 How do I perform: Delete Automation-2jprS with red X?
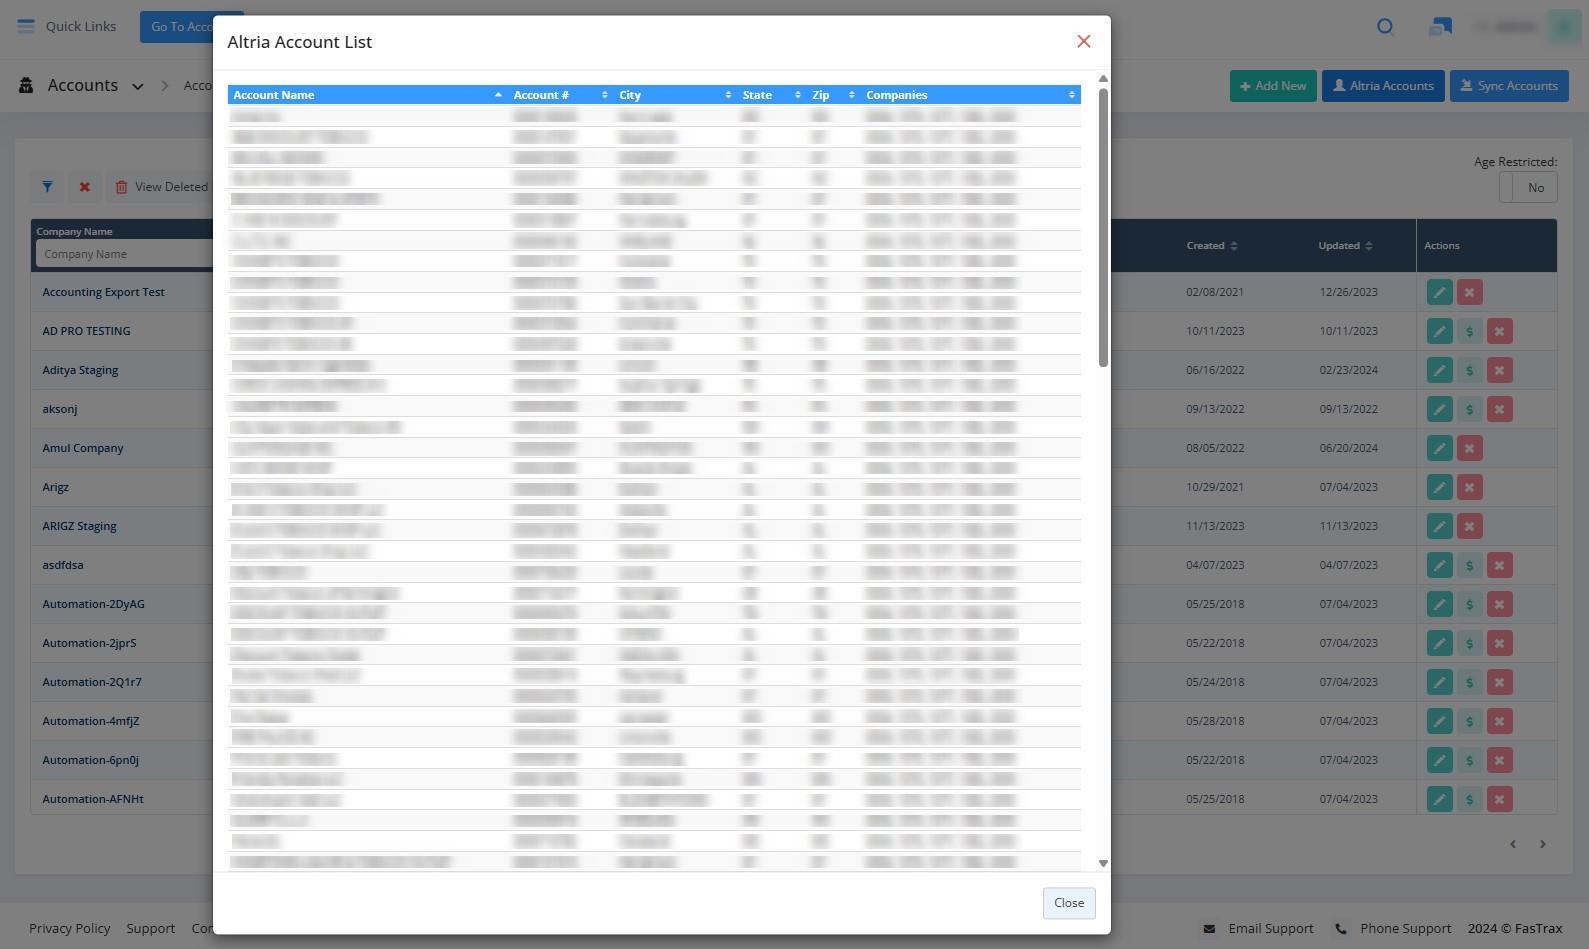coord(1499,643)
